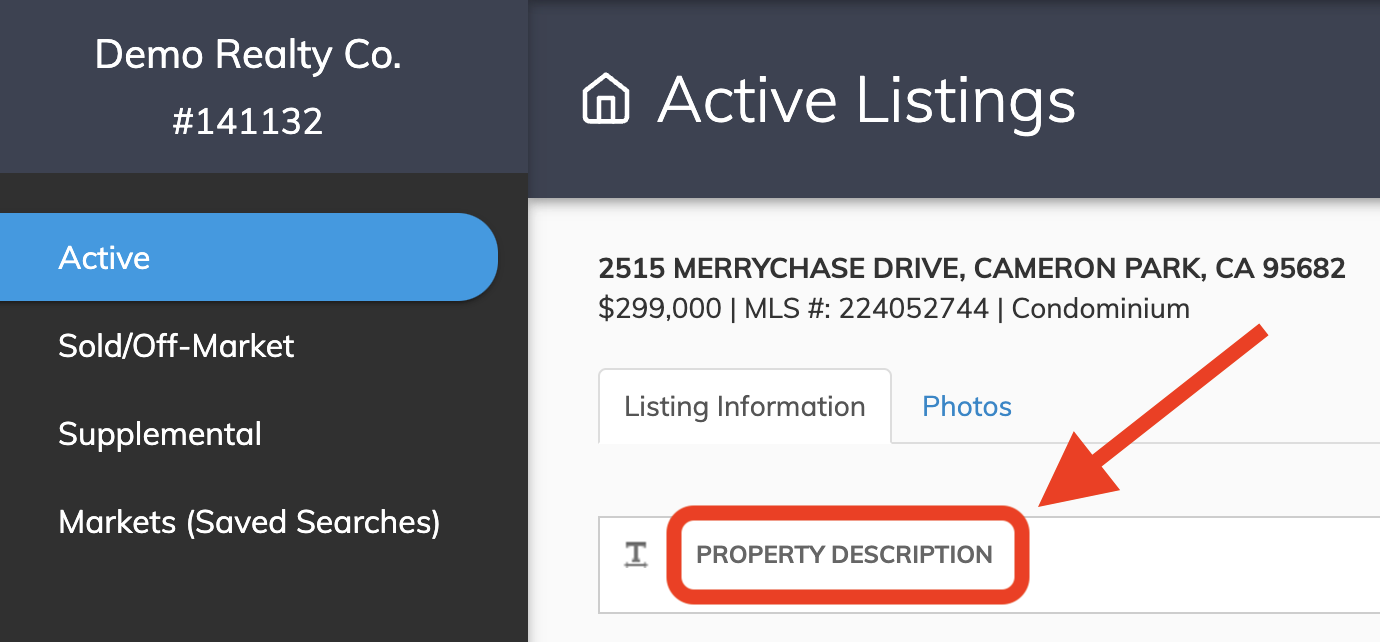Select Active in the sidebar
Viewport: 1380px width, 642px height.
249,257
